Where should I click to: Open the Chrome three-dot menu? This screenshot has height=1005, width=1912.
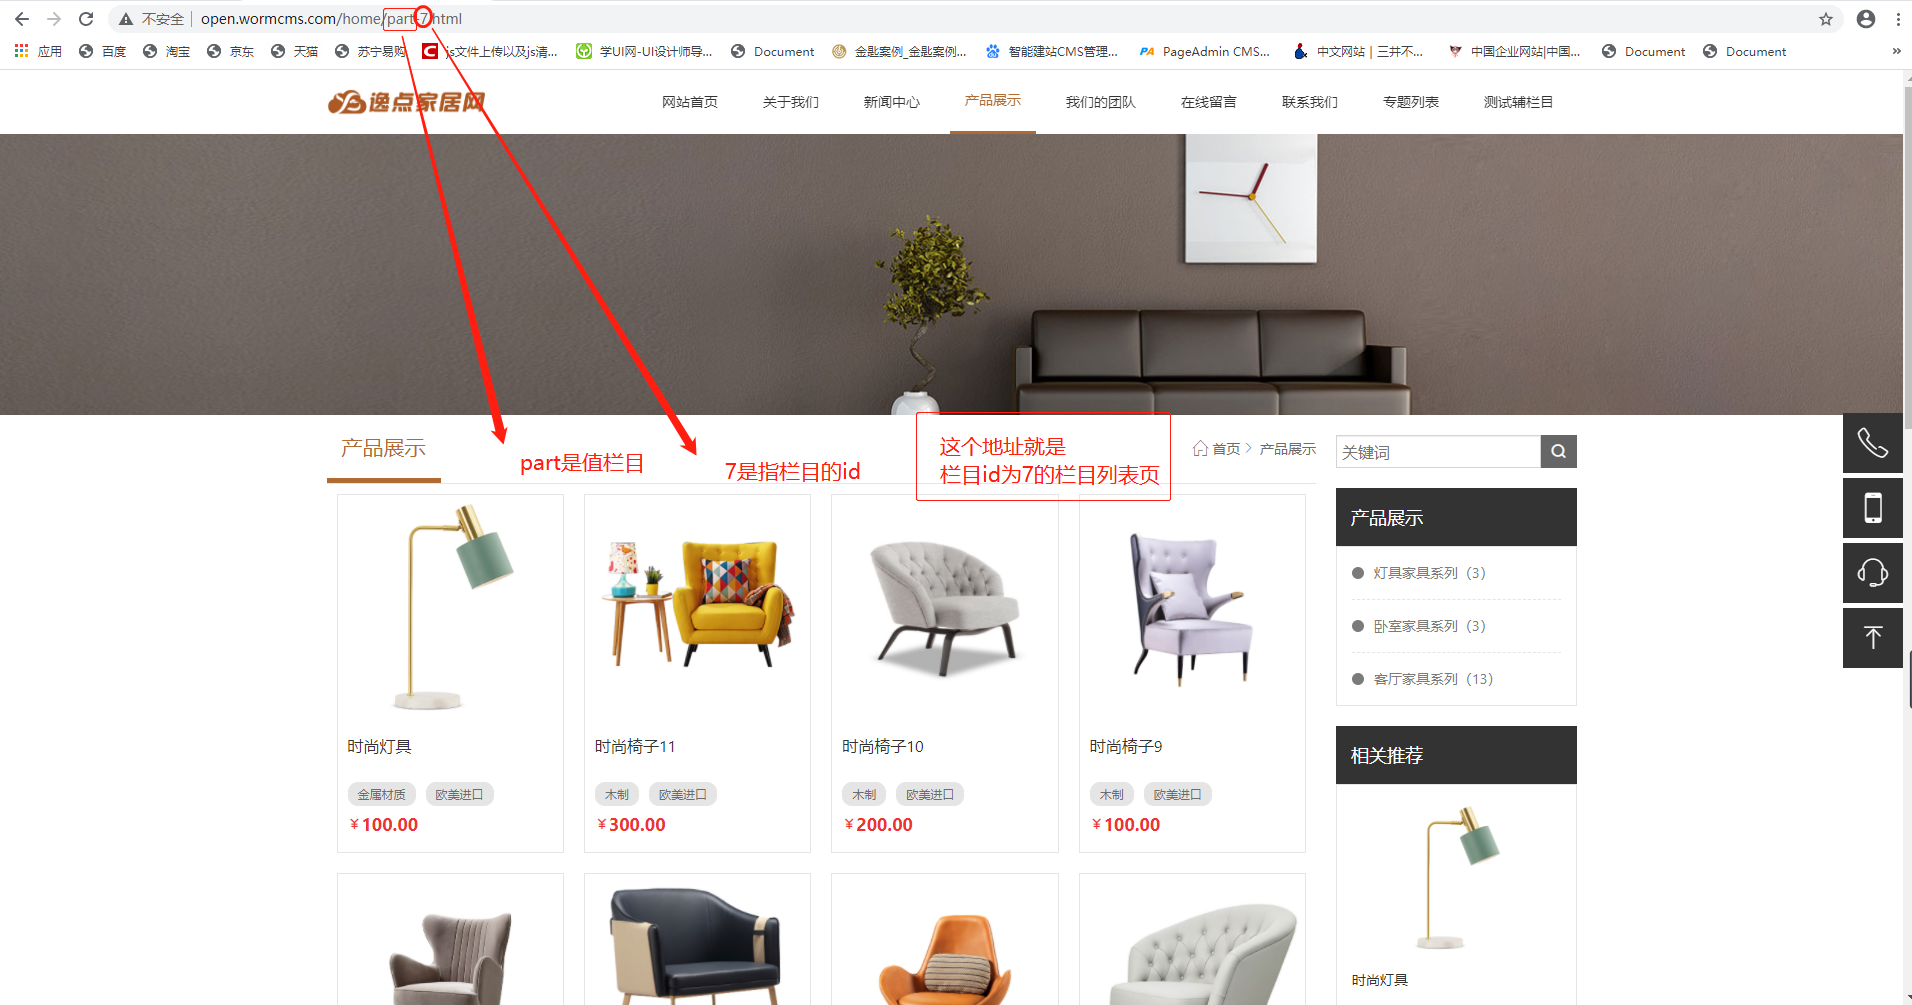point(1898,19)
